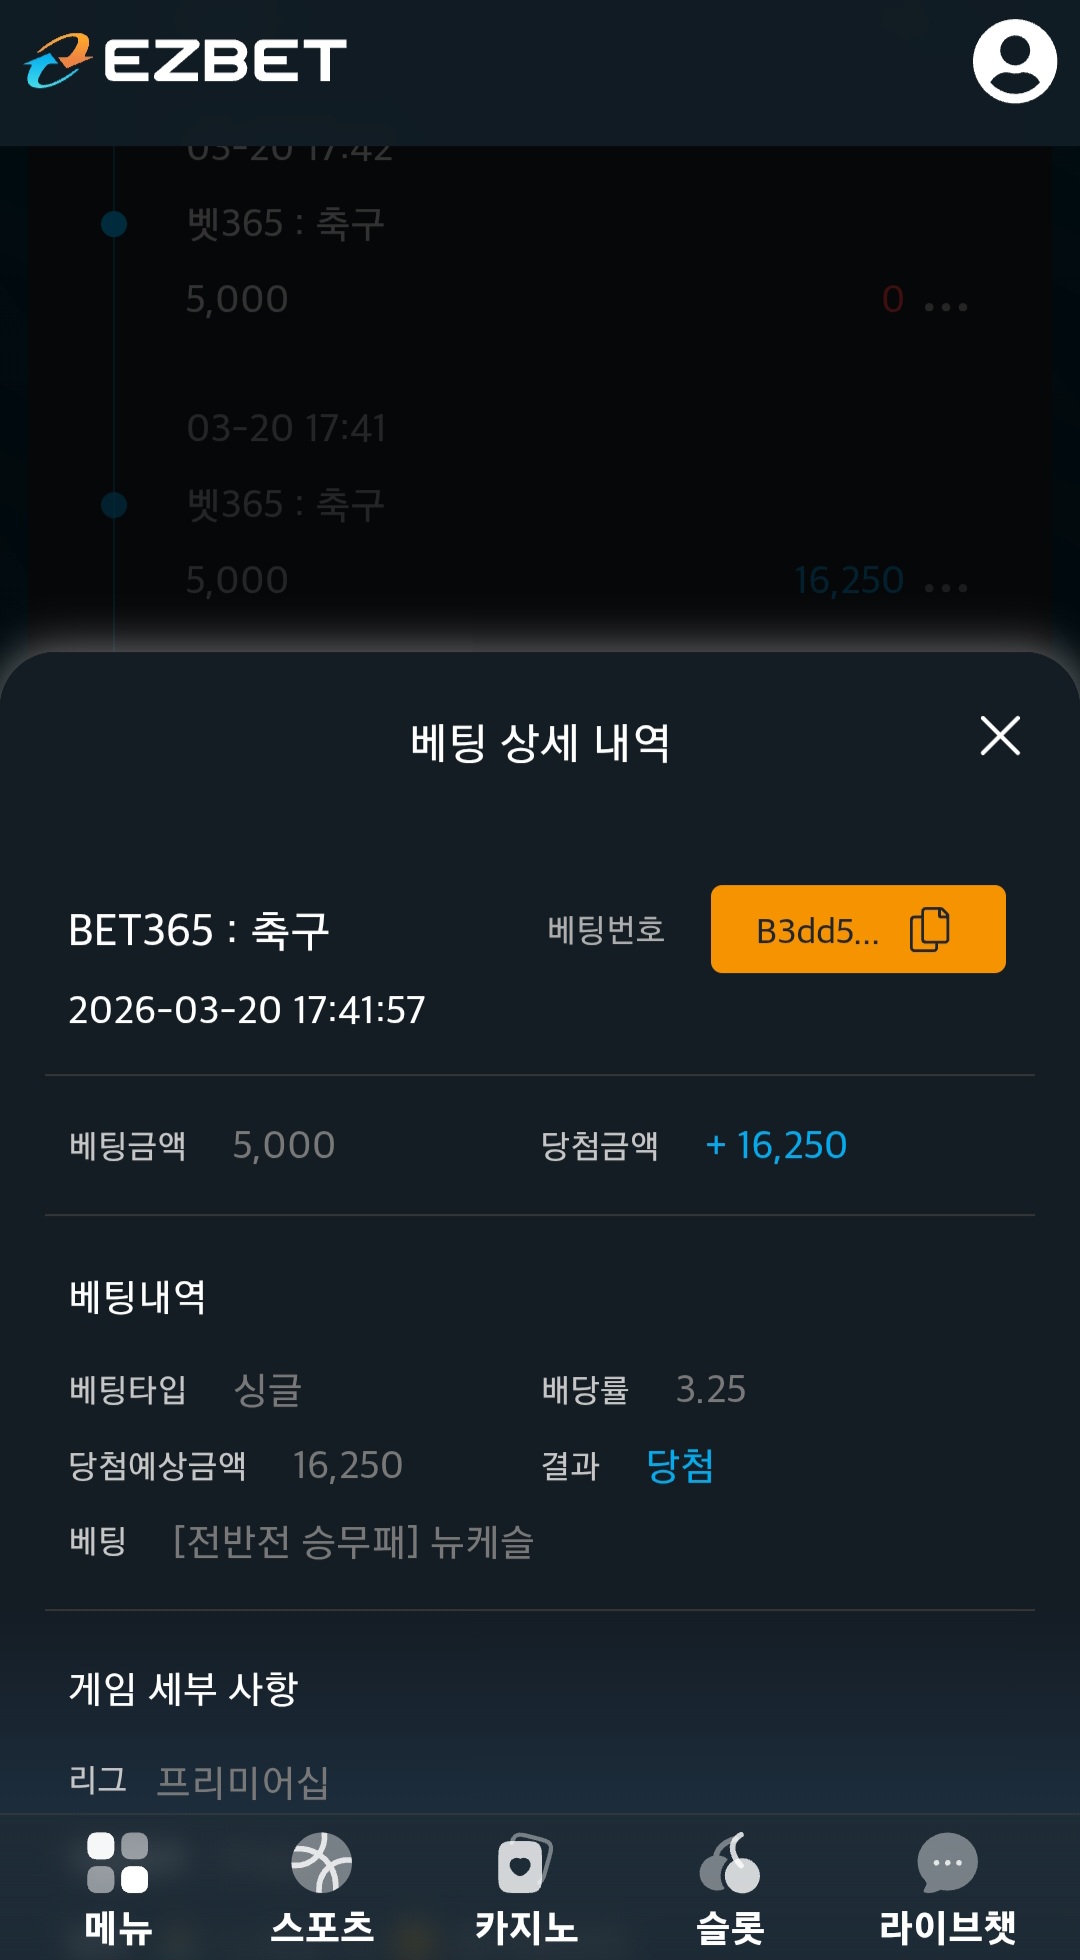Click the + 16,250 winning amount

(x=777, y=1145)
